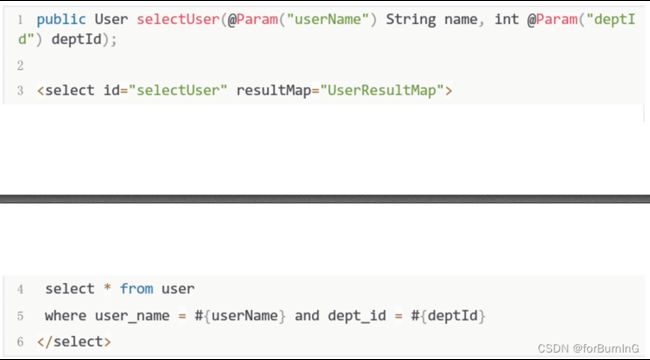
Task: Click the #{deptId} placeholder
Action: [x=448, y=316]
